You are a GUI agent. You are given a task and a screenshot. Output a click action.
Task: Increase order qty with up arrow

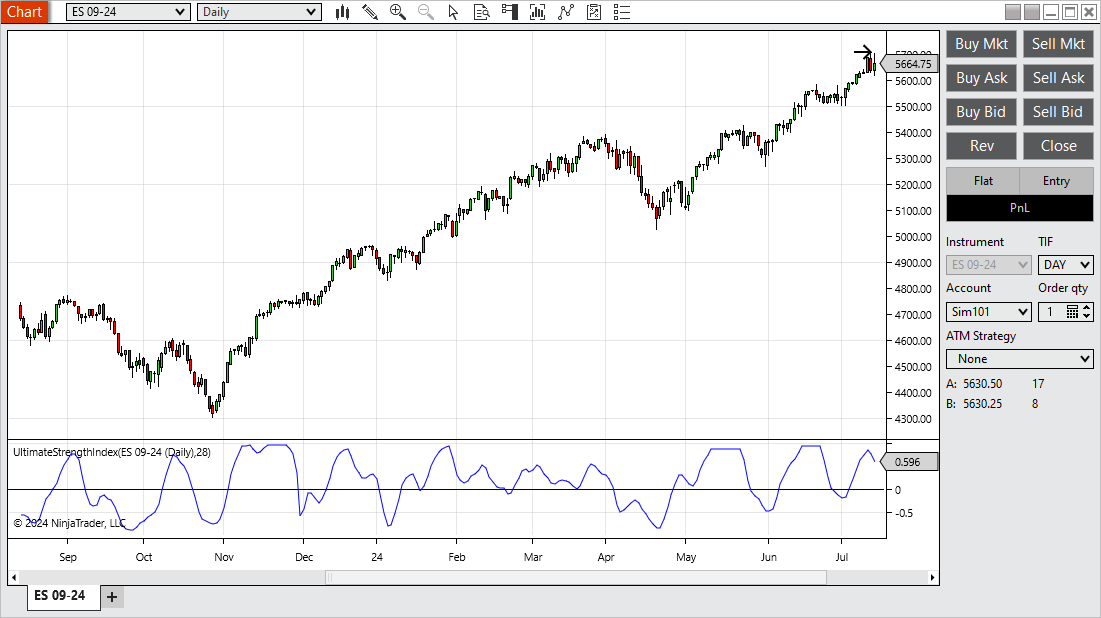pyautogui.click(x=1087, y=308)
